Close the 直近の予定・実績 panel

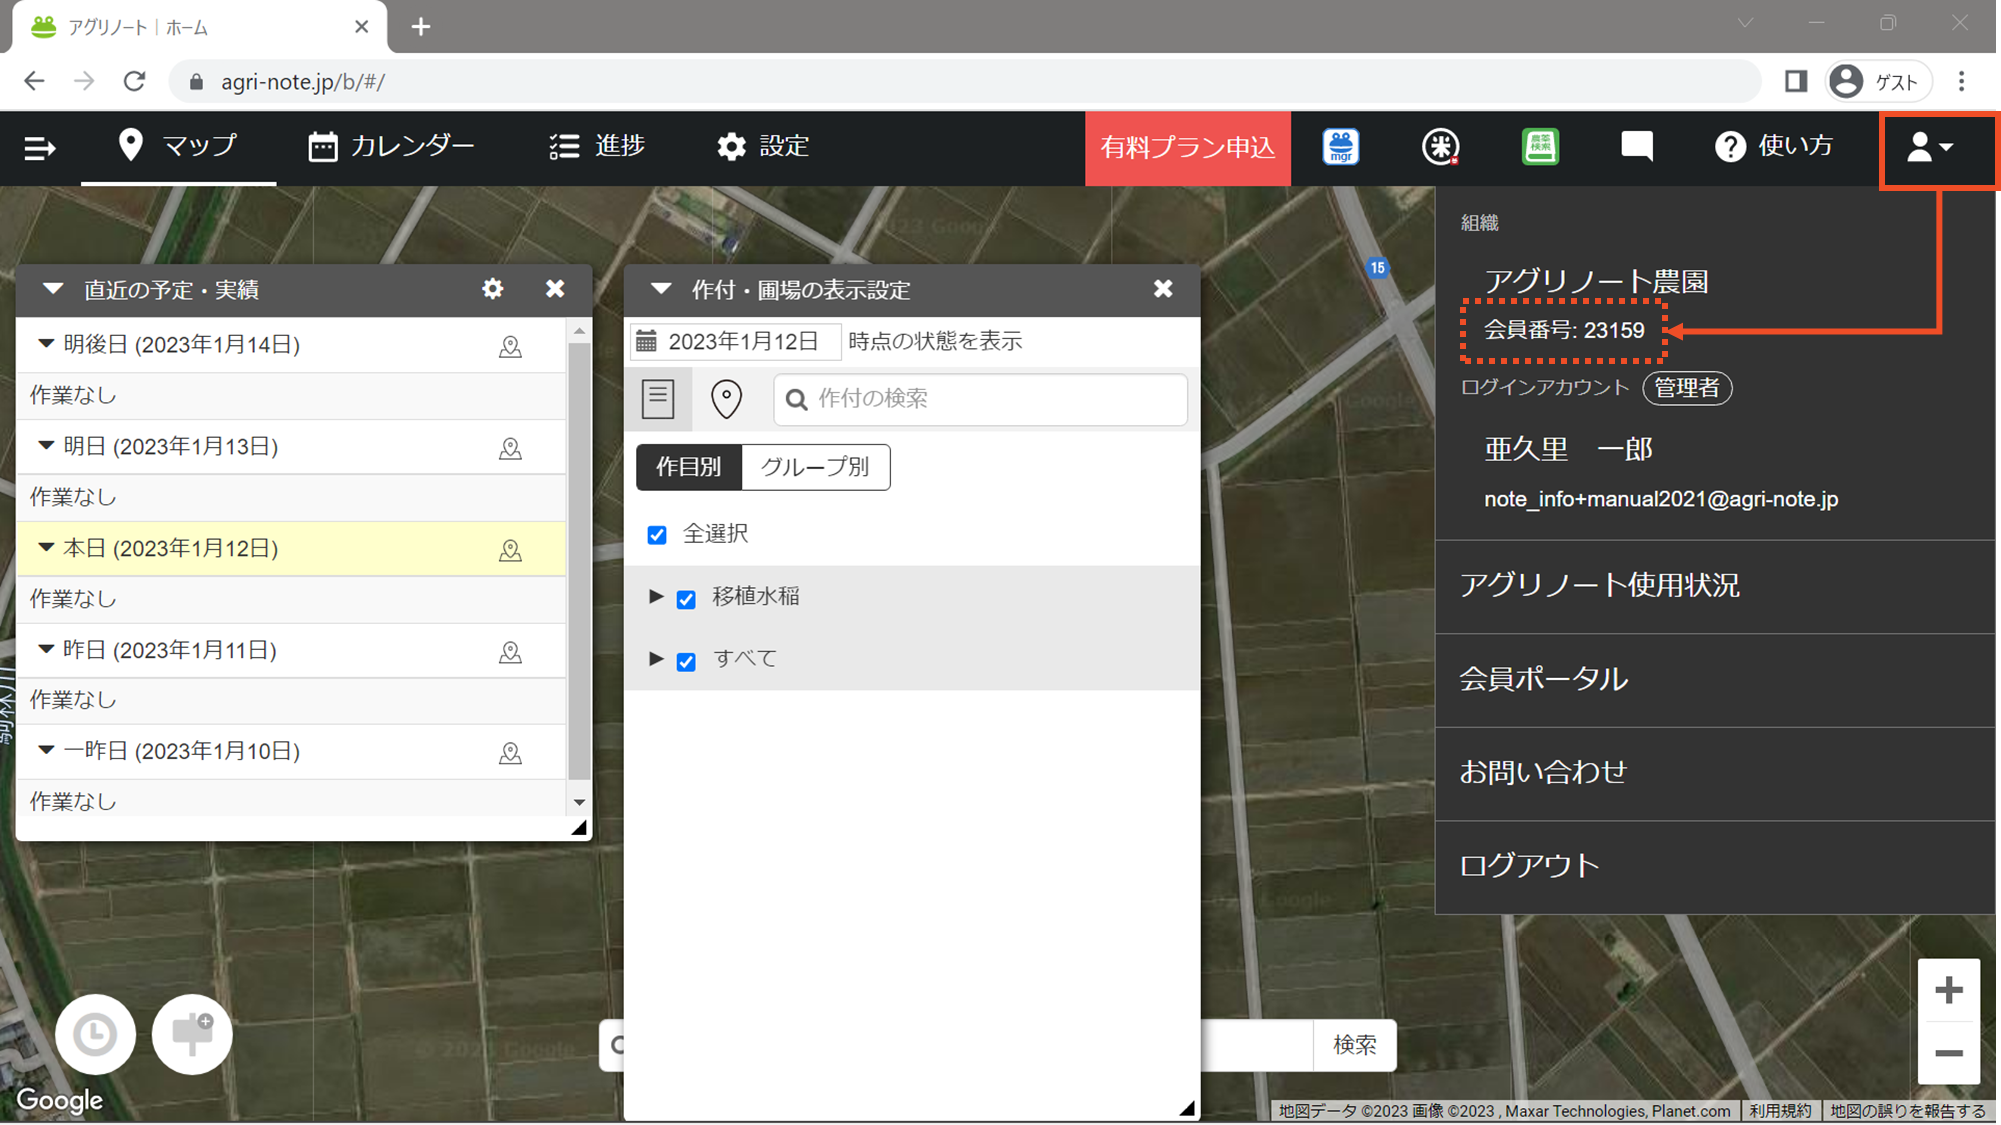coord(555,289)
